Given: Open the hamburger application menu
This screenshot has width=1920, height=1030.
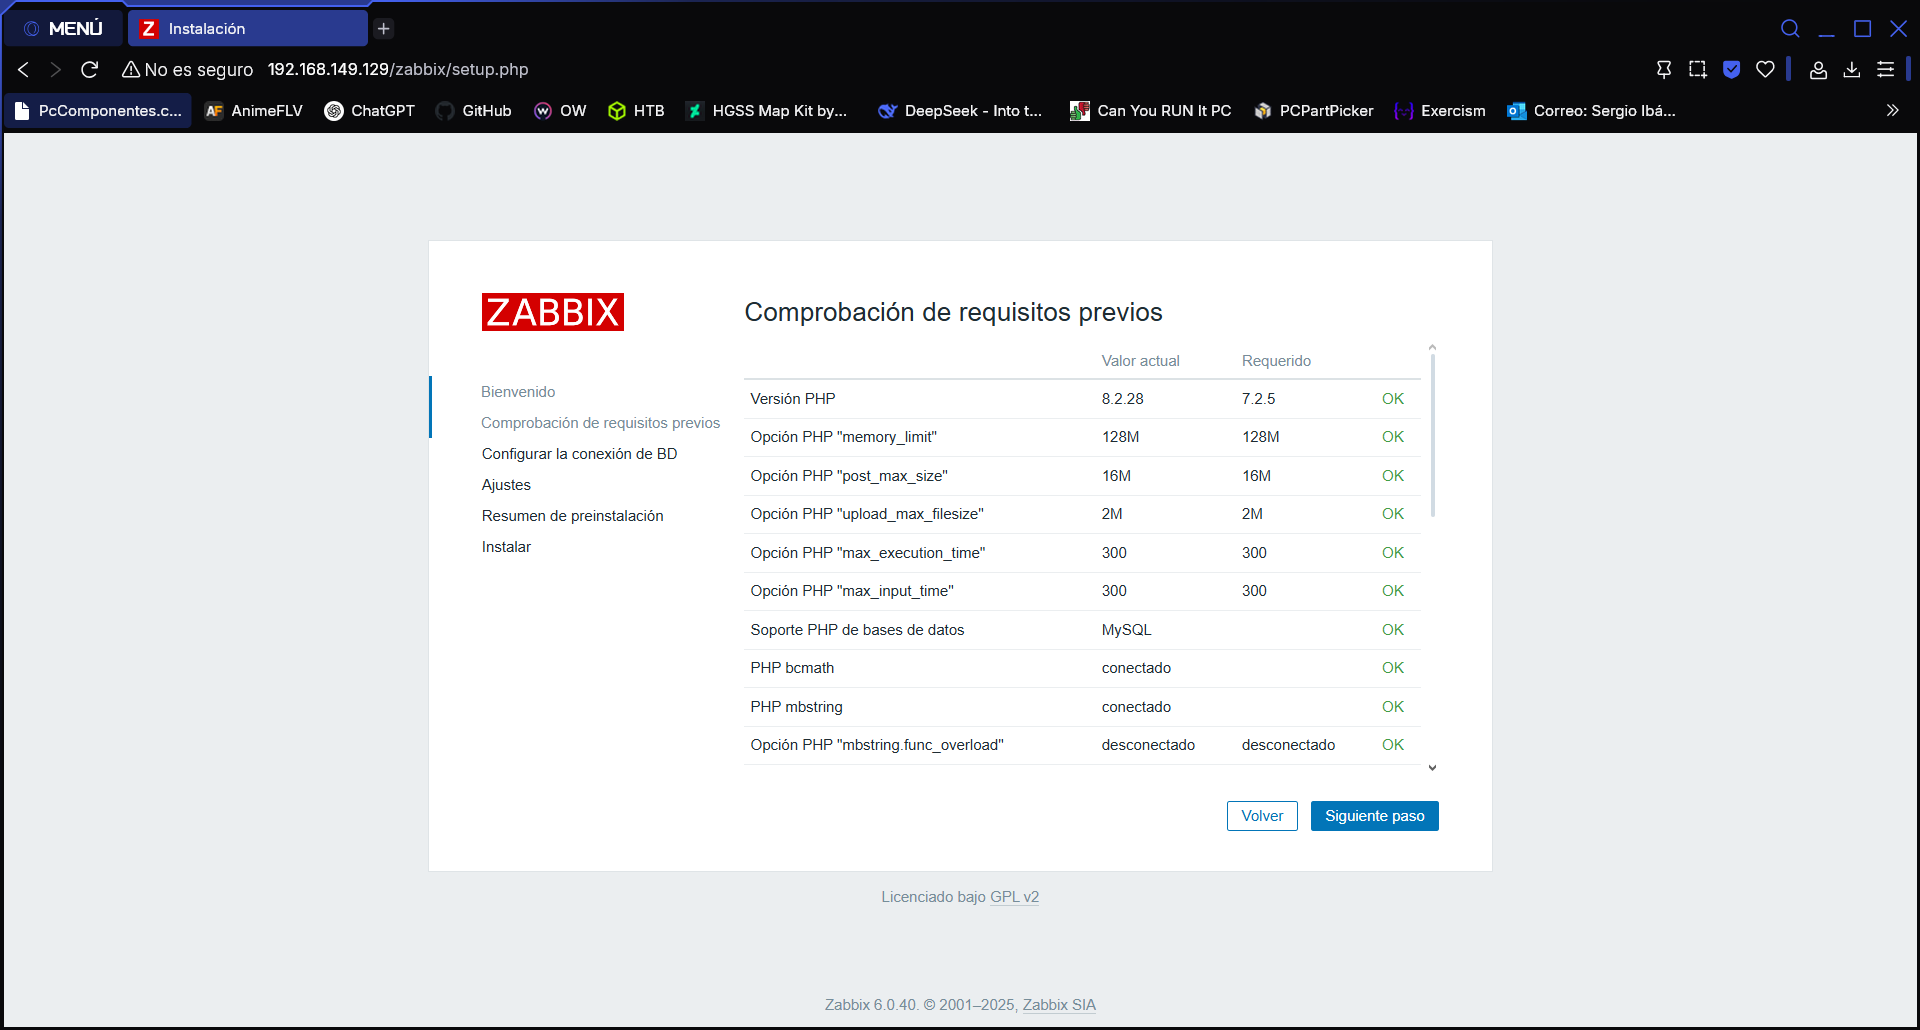Looking at the screenshot, I should coord(1887,69).
